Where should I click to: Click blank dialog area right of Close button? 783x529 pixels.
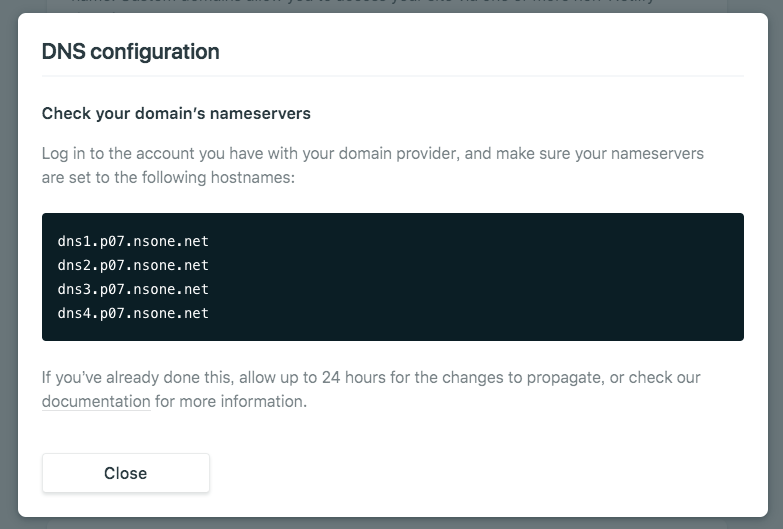[480, 473]
